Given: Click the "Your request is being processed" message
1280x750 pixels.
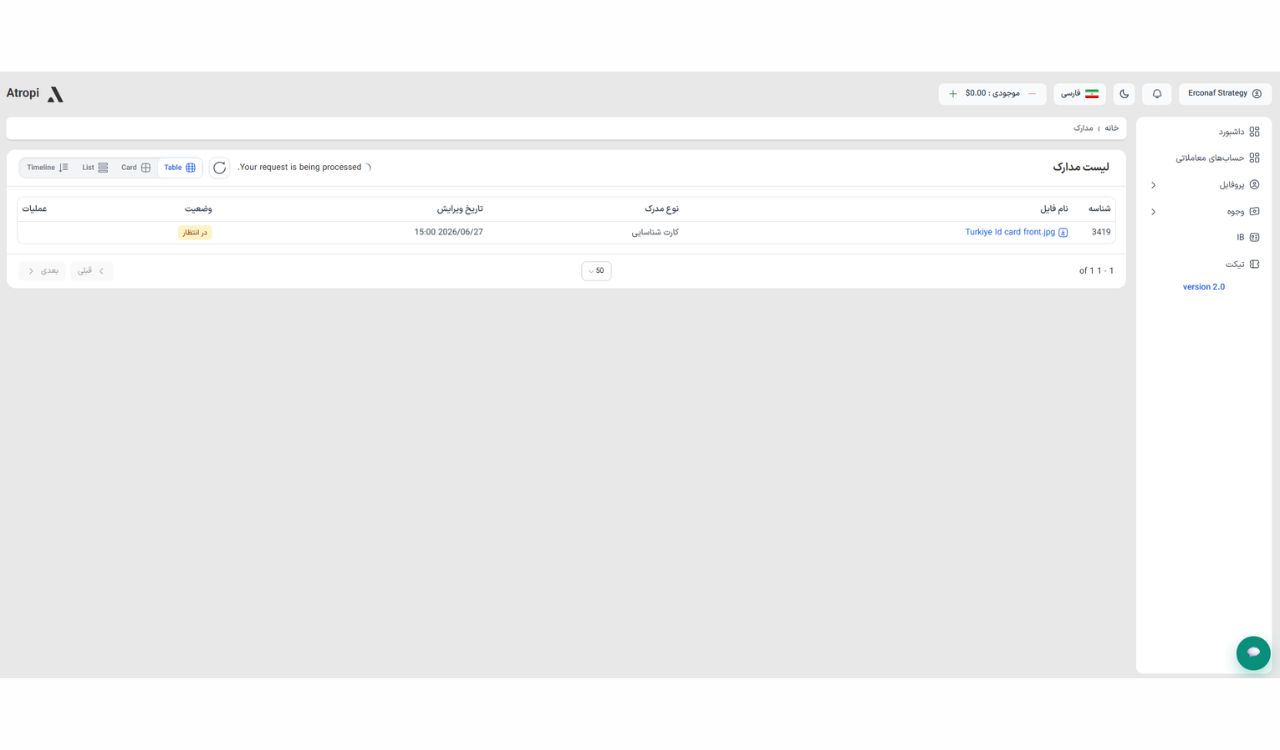Looking at the screenshot, I should (x=300, y=168).
